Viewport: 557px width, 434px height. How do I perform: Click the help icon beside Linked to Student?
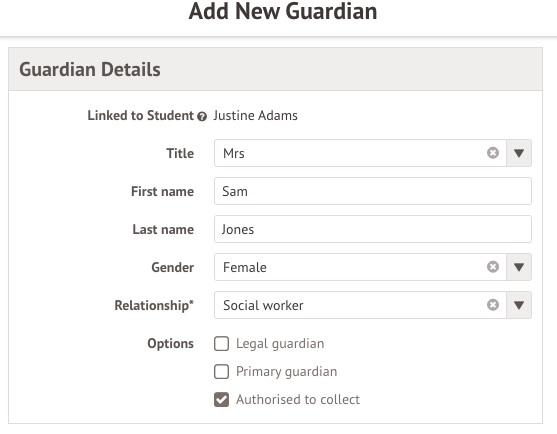click(x=202, y=116)
